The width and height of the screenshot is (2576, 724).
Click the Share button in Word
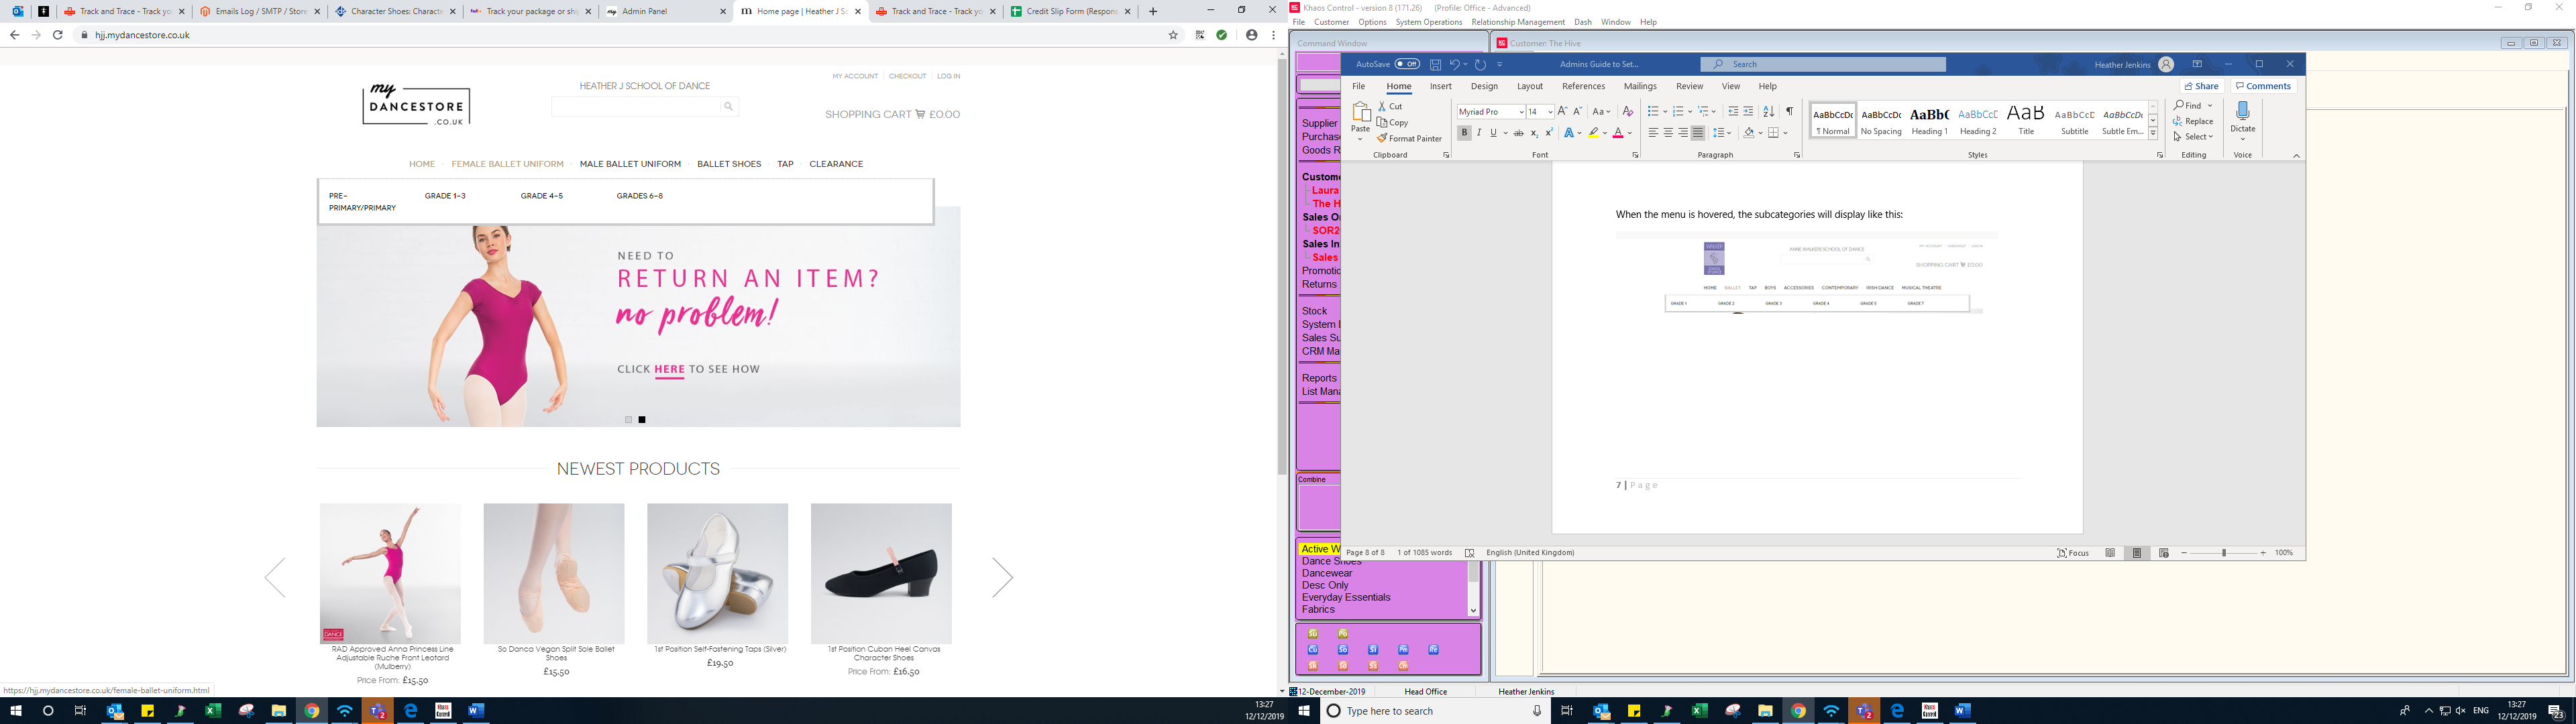click(x=2202, y=86)
